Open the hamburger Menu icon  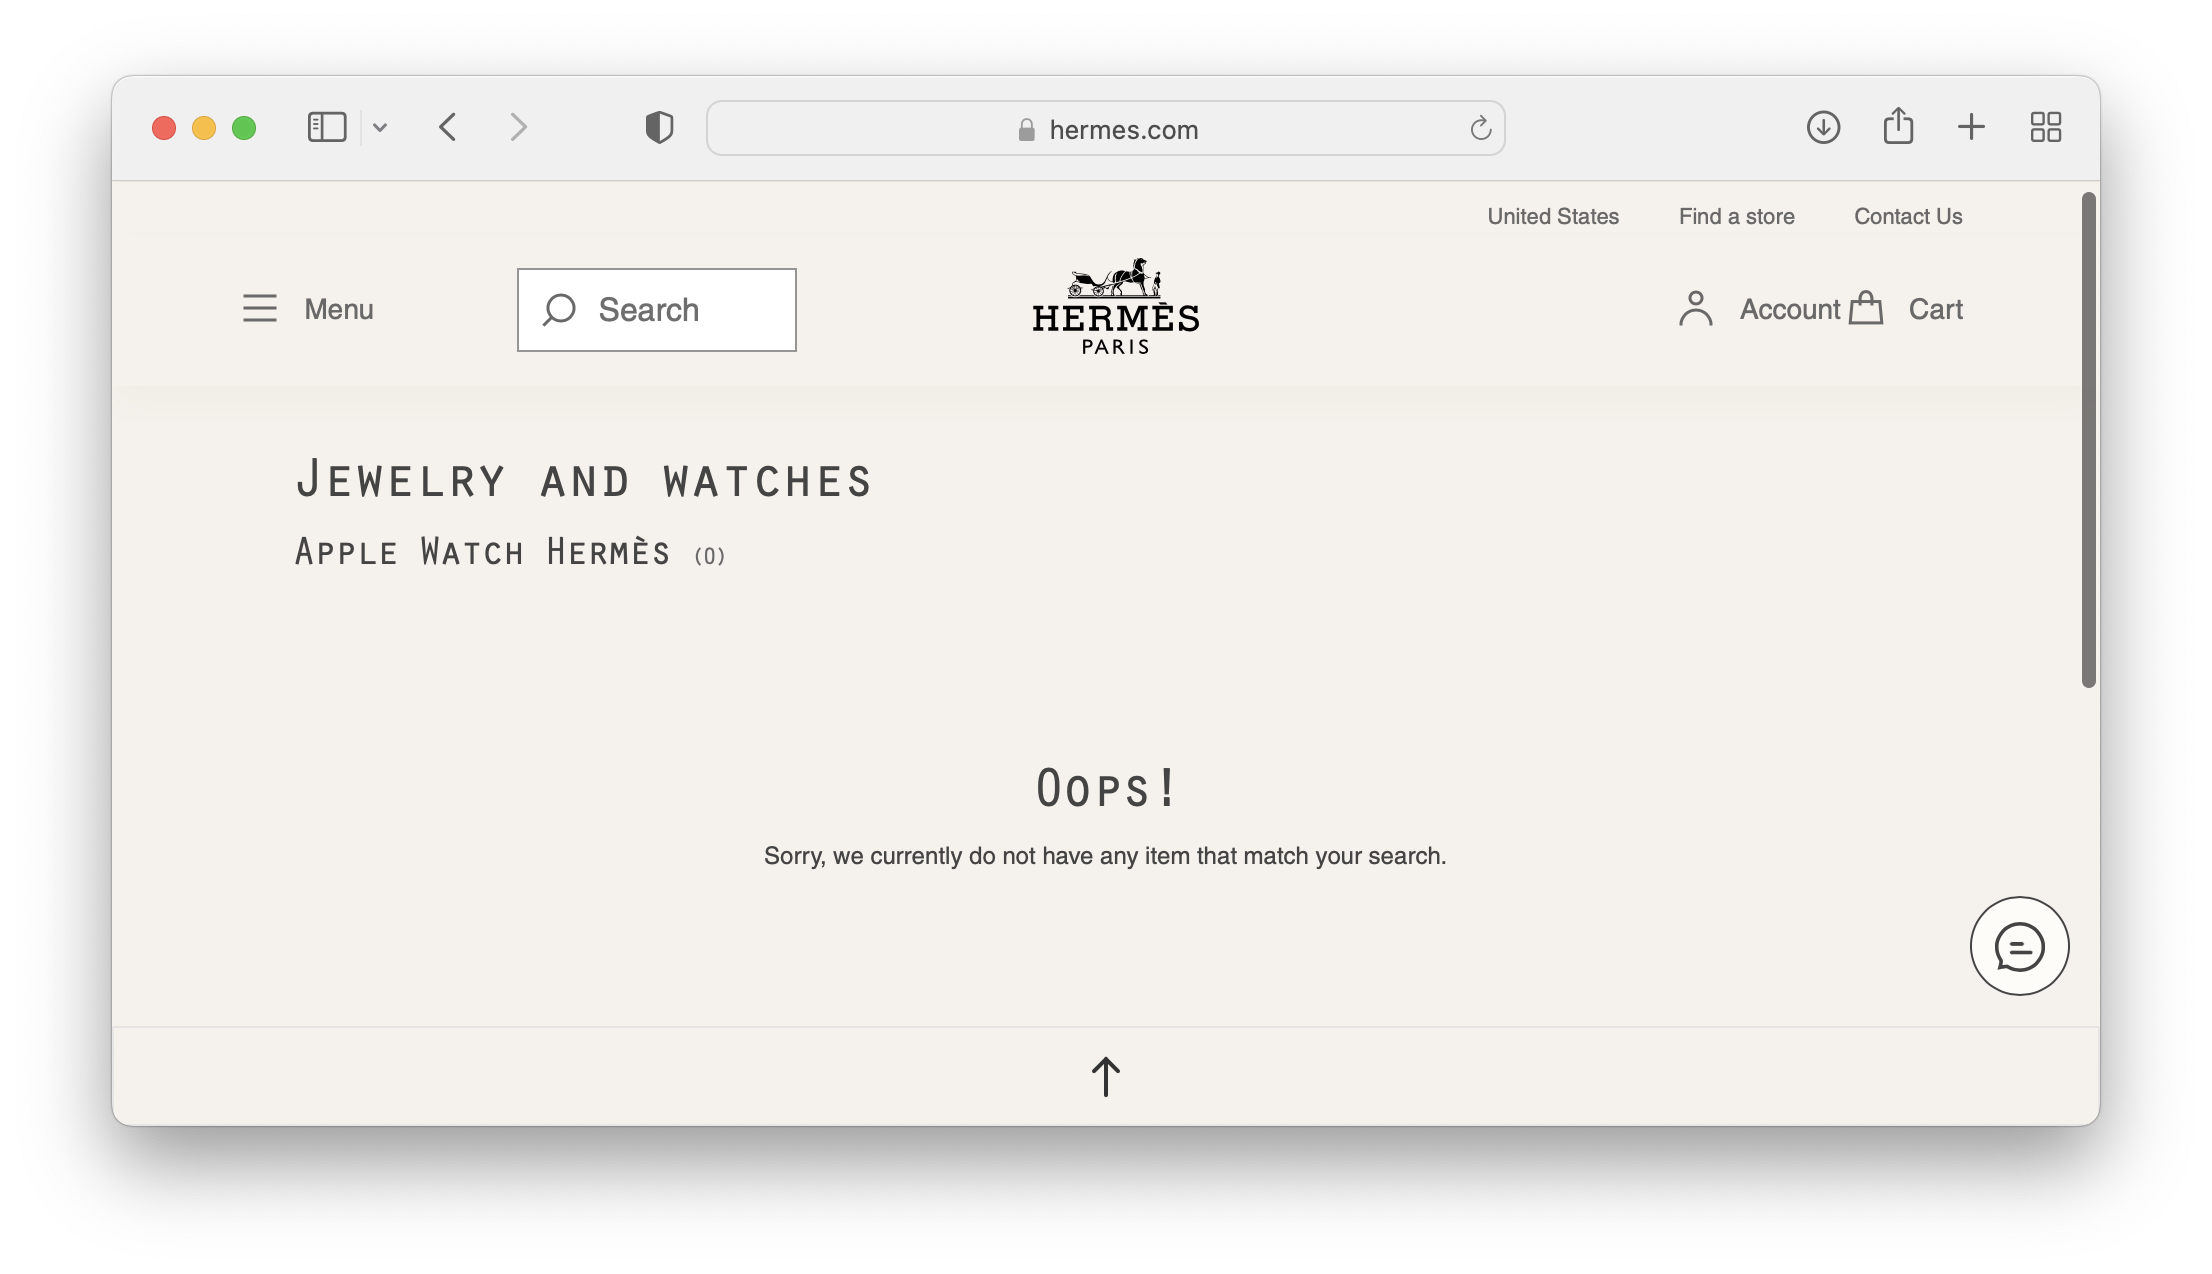click(260, 308)
